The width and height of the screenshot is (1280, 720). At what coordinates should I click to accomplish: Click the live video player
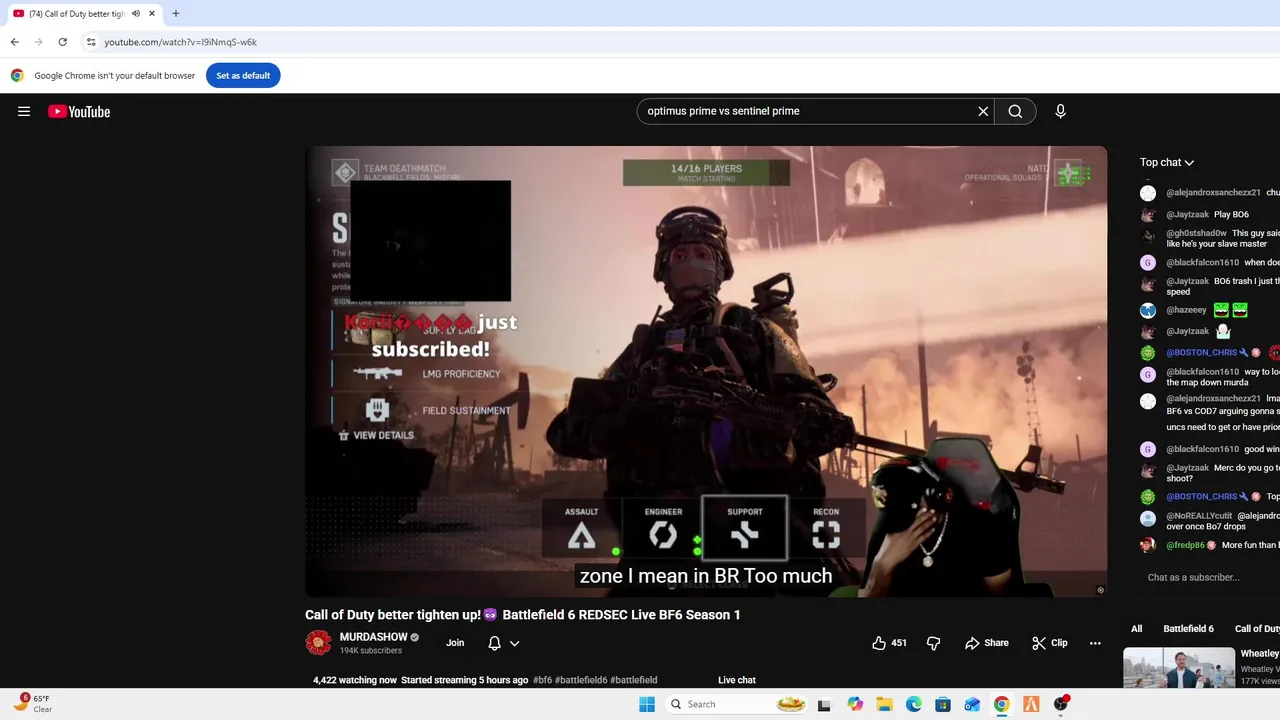tap(706, 371)
